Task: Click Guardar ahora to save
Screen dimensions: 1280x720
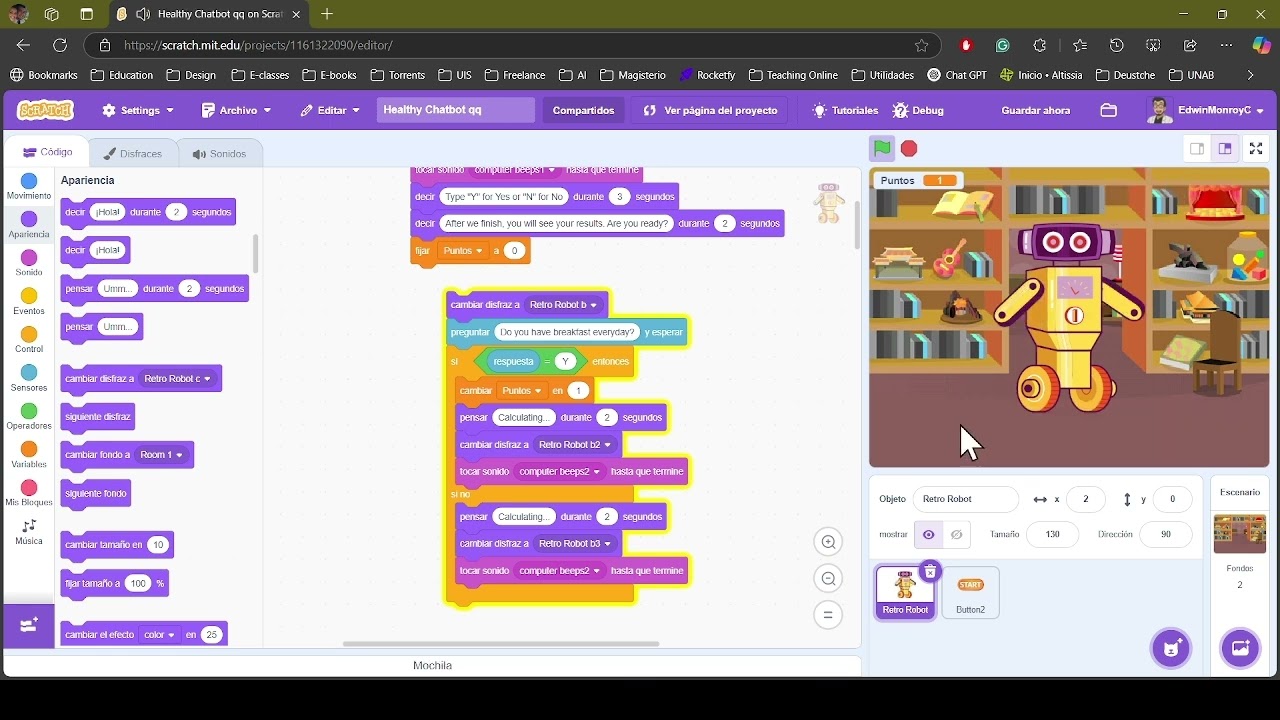Action: 1036,110
